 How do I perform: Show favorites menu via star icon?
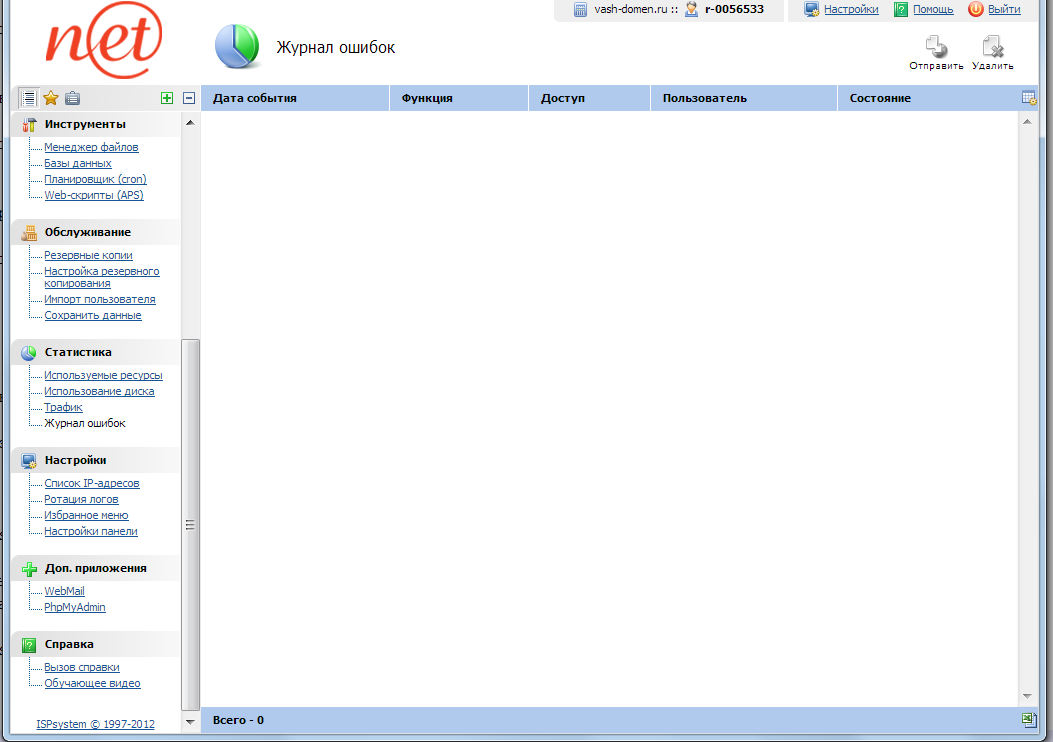click(x=50, y=98)
